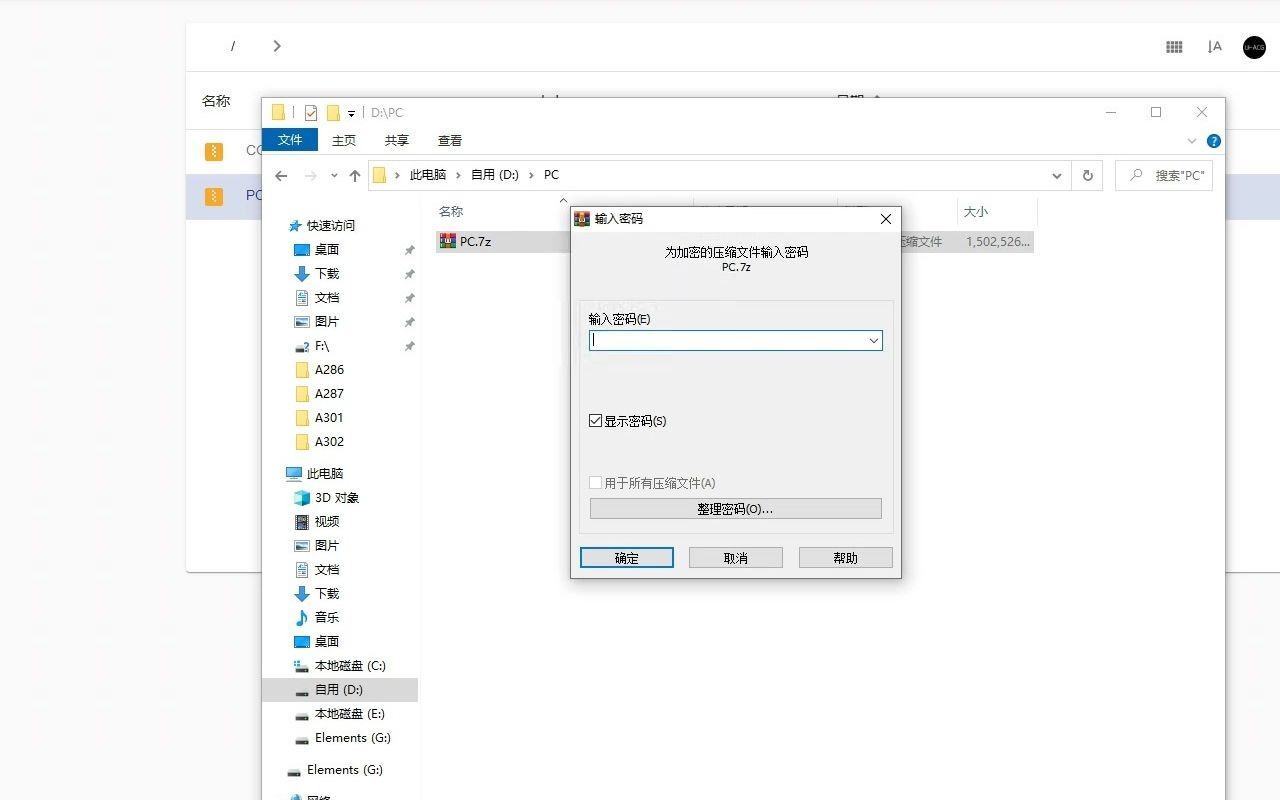Image resolution: width=1280 pixels, height=800 pixels.
Task: Select 自用 (D:) drive in navigation pane
Action: [339, 690]
